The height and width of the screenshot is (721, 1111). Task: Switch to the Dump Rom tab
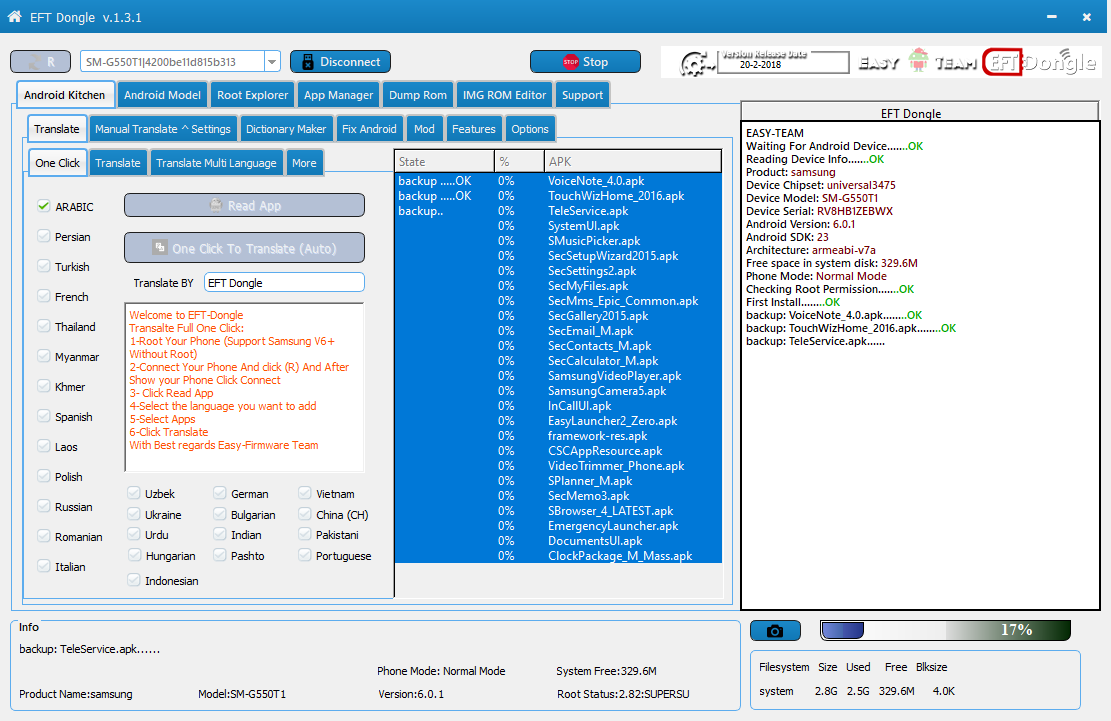click(x=418, y=95)
